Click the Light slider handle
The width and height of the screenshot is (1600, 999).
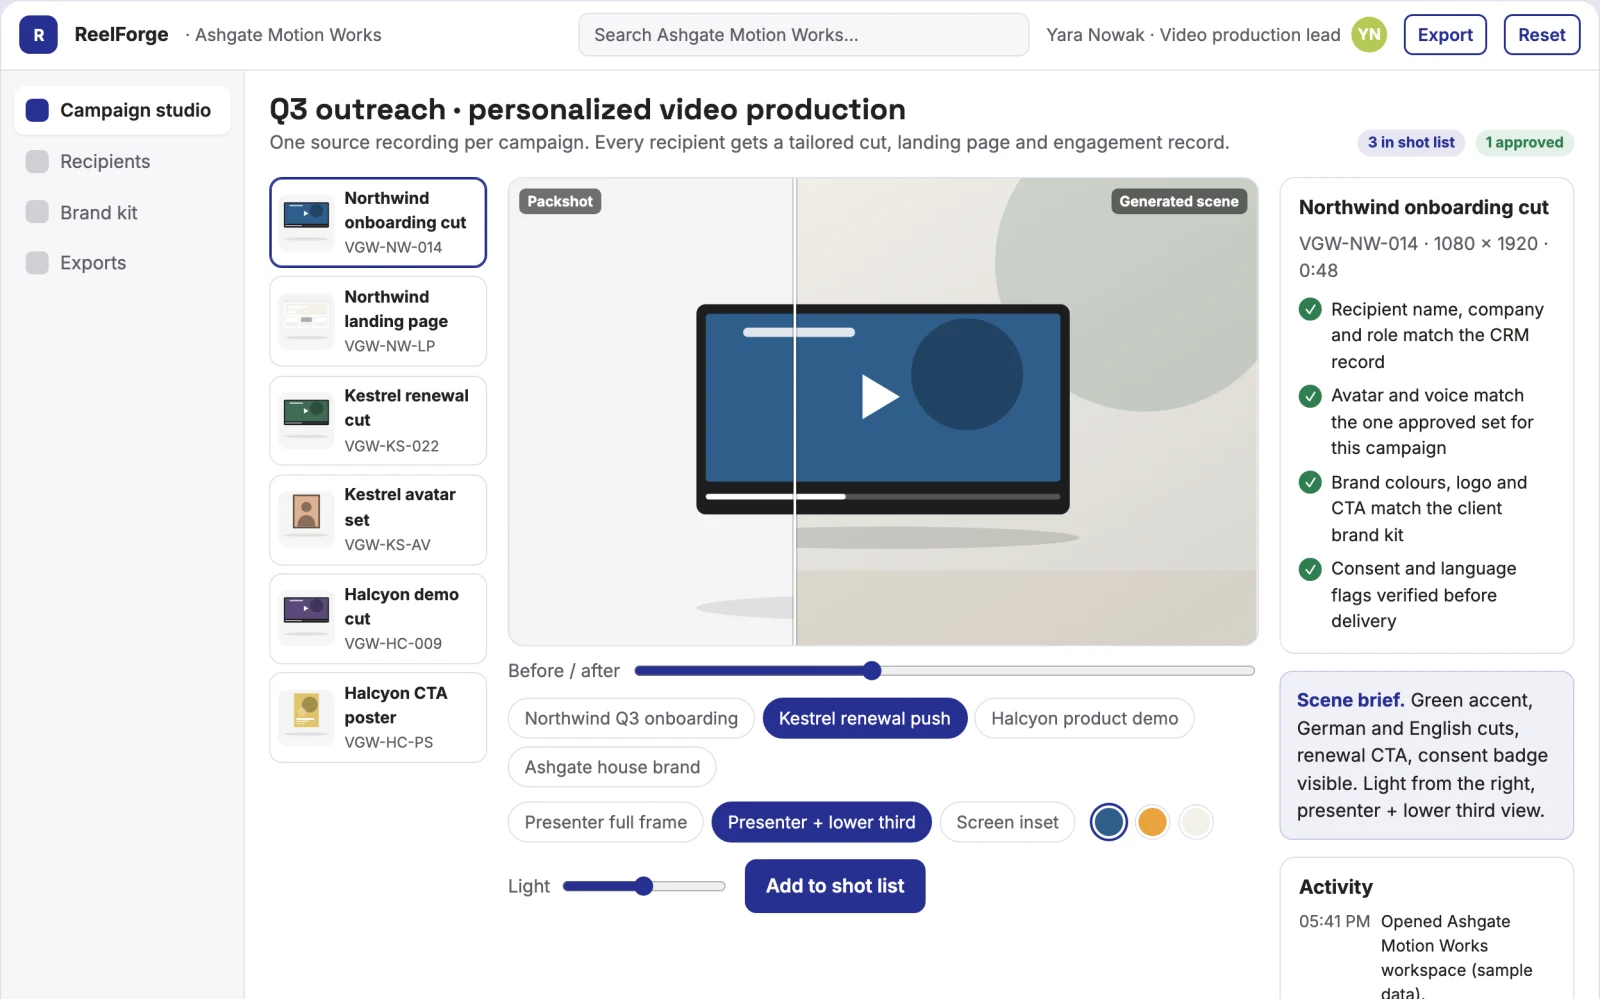[644, 886]
